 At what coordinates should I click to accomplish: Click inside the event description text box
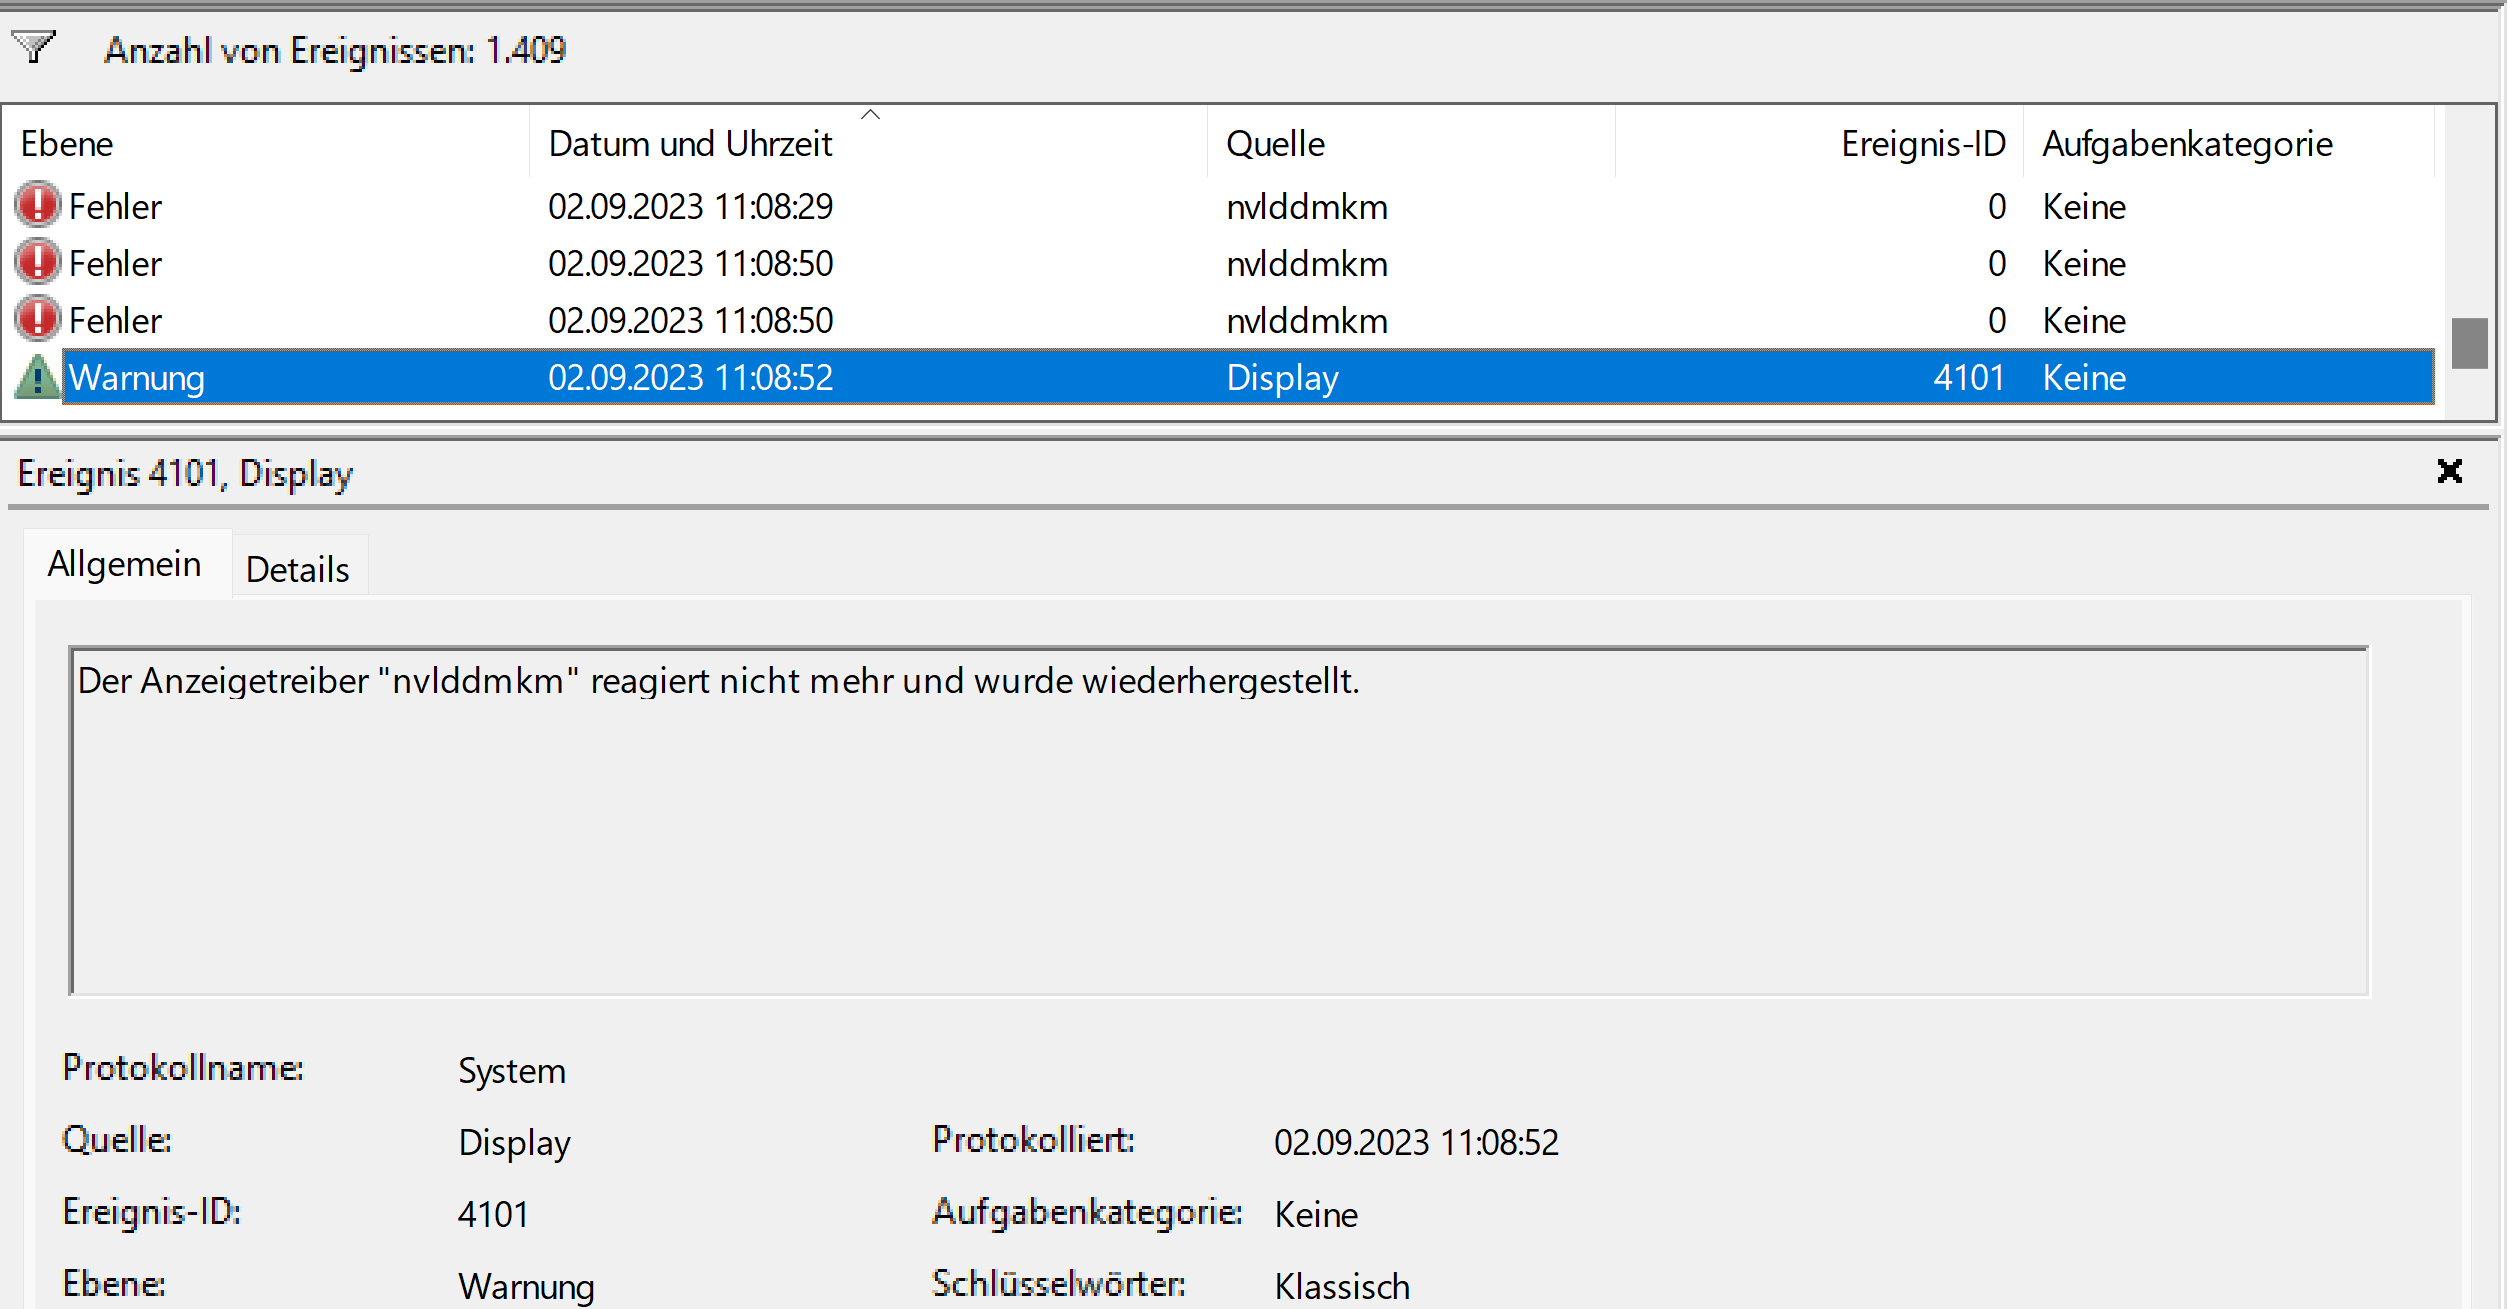(1218, 820)
